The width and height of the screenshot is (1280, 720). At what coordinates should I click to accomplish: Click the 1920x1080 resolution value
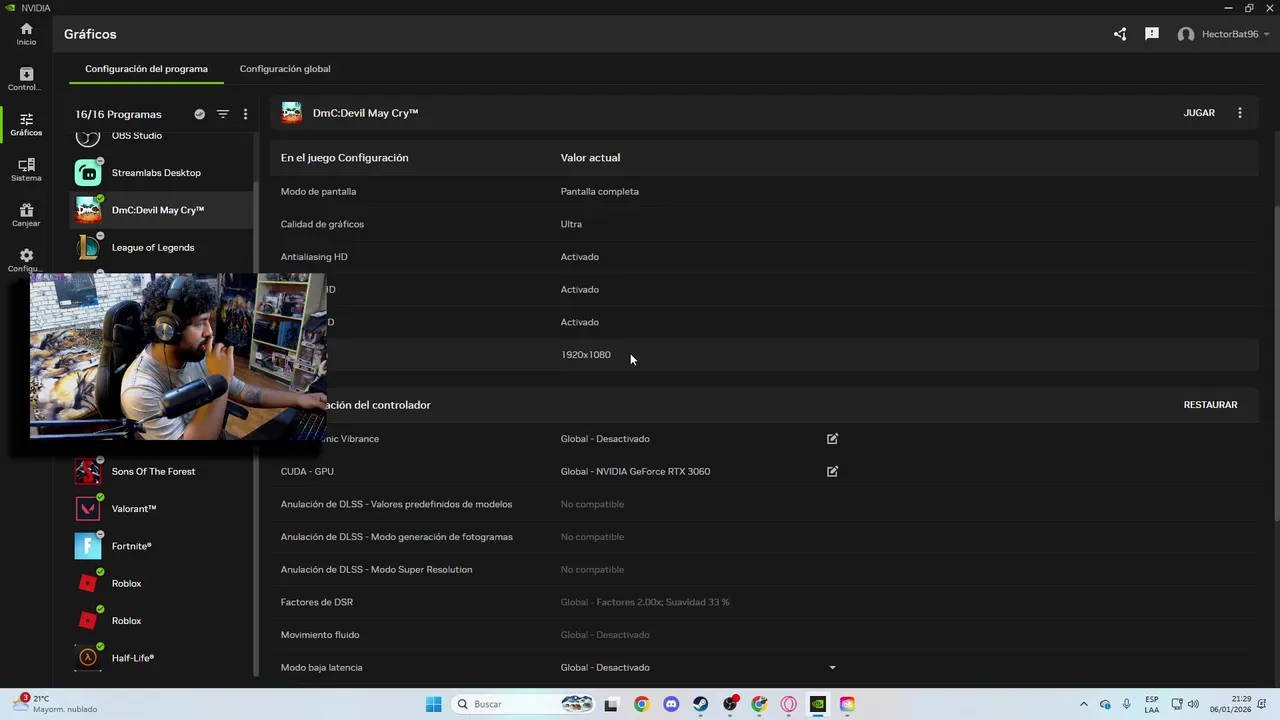pos(585,355)
